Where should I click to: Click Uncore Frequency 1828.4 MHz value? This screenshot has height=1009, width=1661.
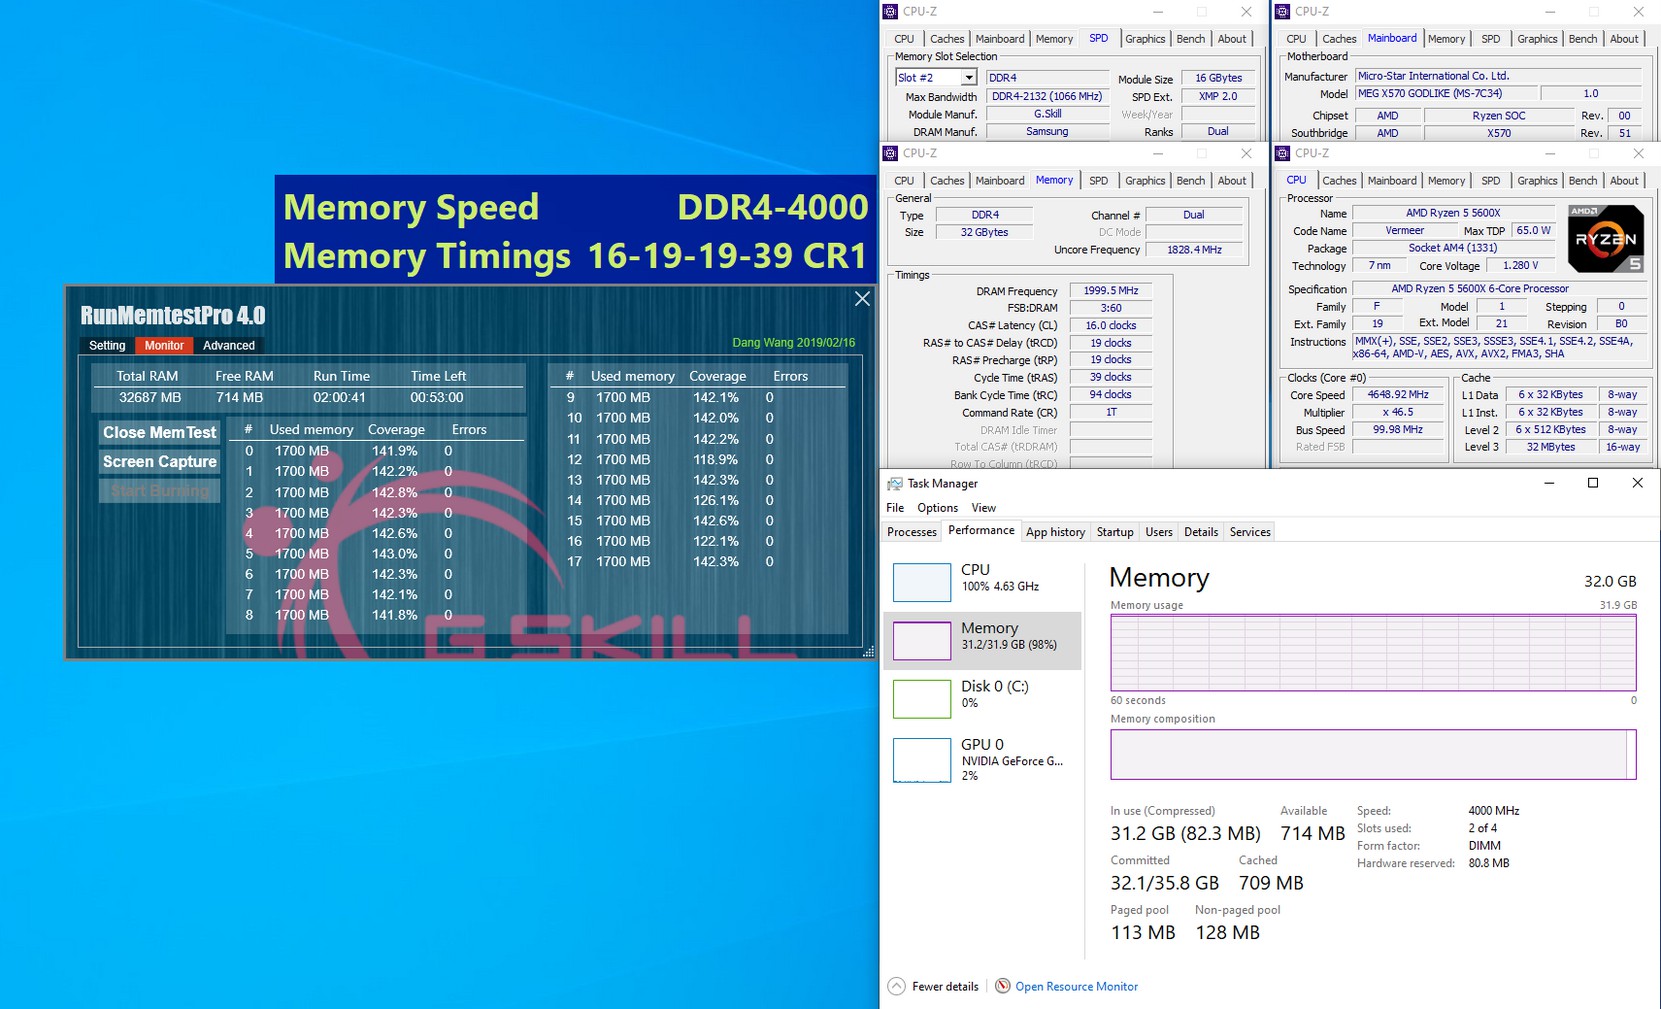(x=1194, y=250)
